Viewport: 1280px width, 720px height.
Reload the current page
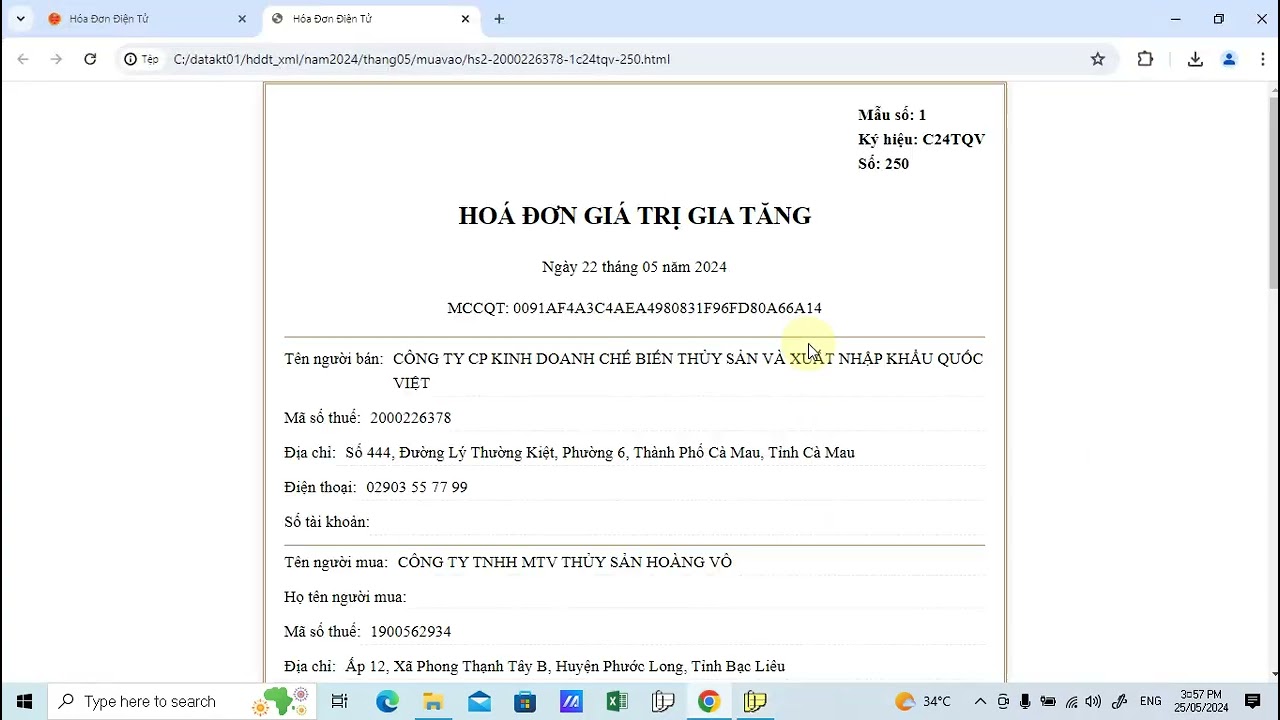[90, 59]
